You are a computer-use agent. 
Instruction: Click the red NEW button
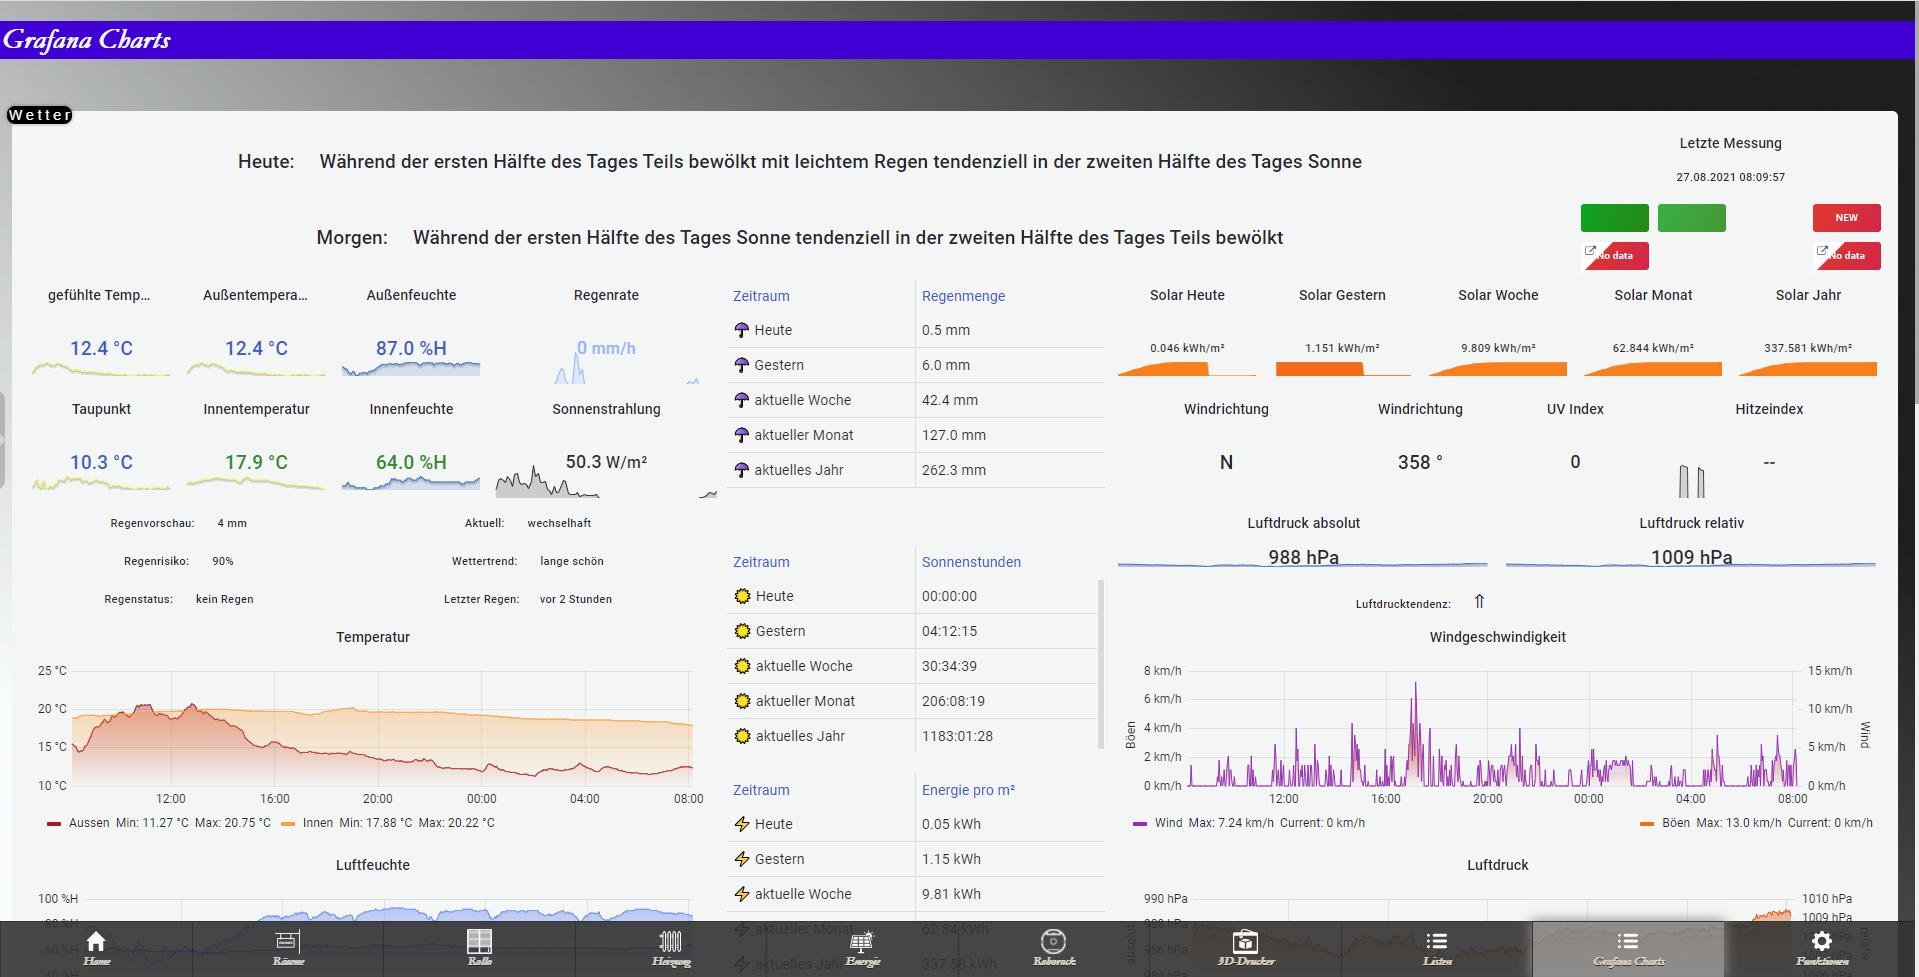click(x=1846, y=218)
